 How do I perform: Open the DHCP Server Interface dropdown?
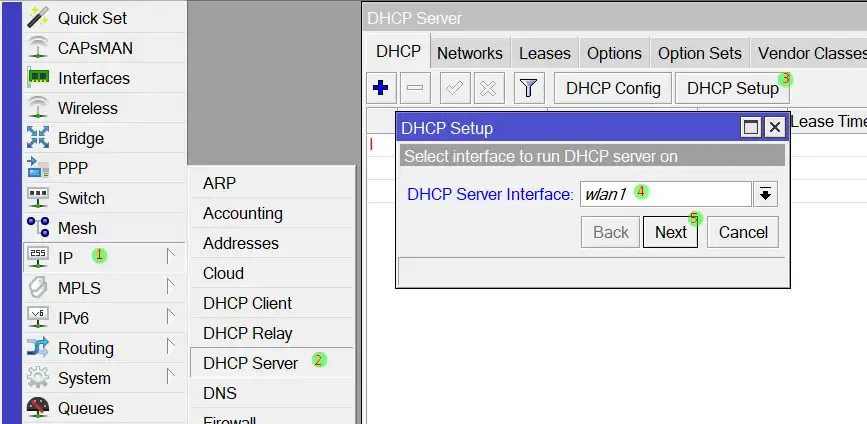tap(765, 194)
